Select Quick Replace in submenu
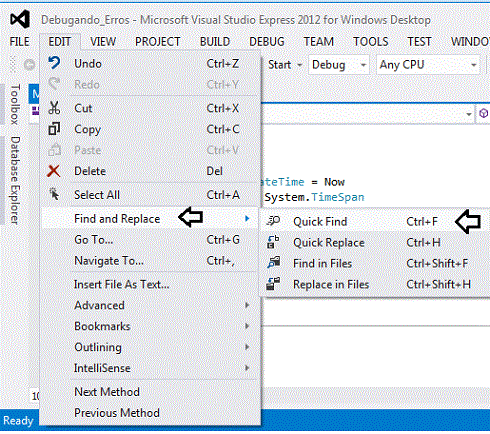 coord(375,242)
